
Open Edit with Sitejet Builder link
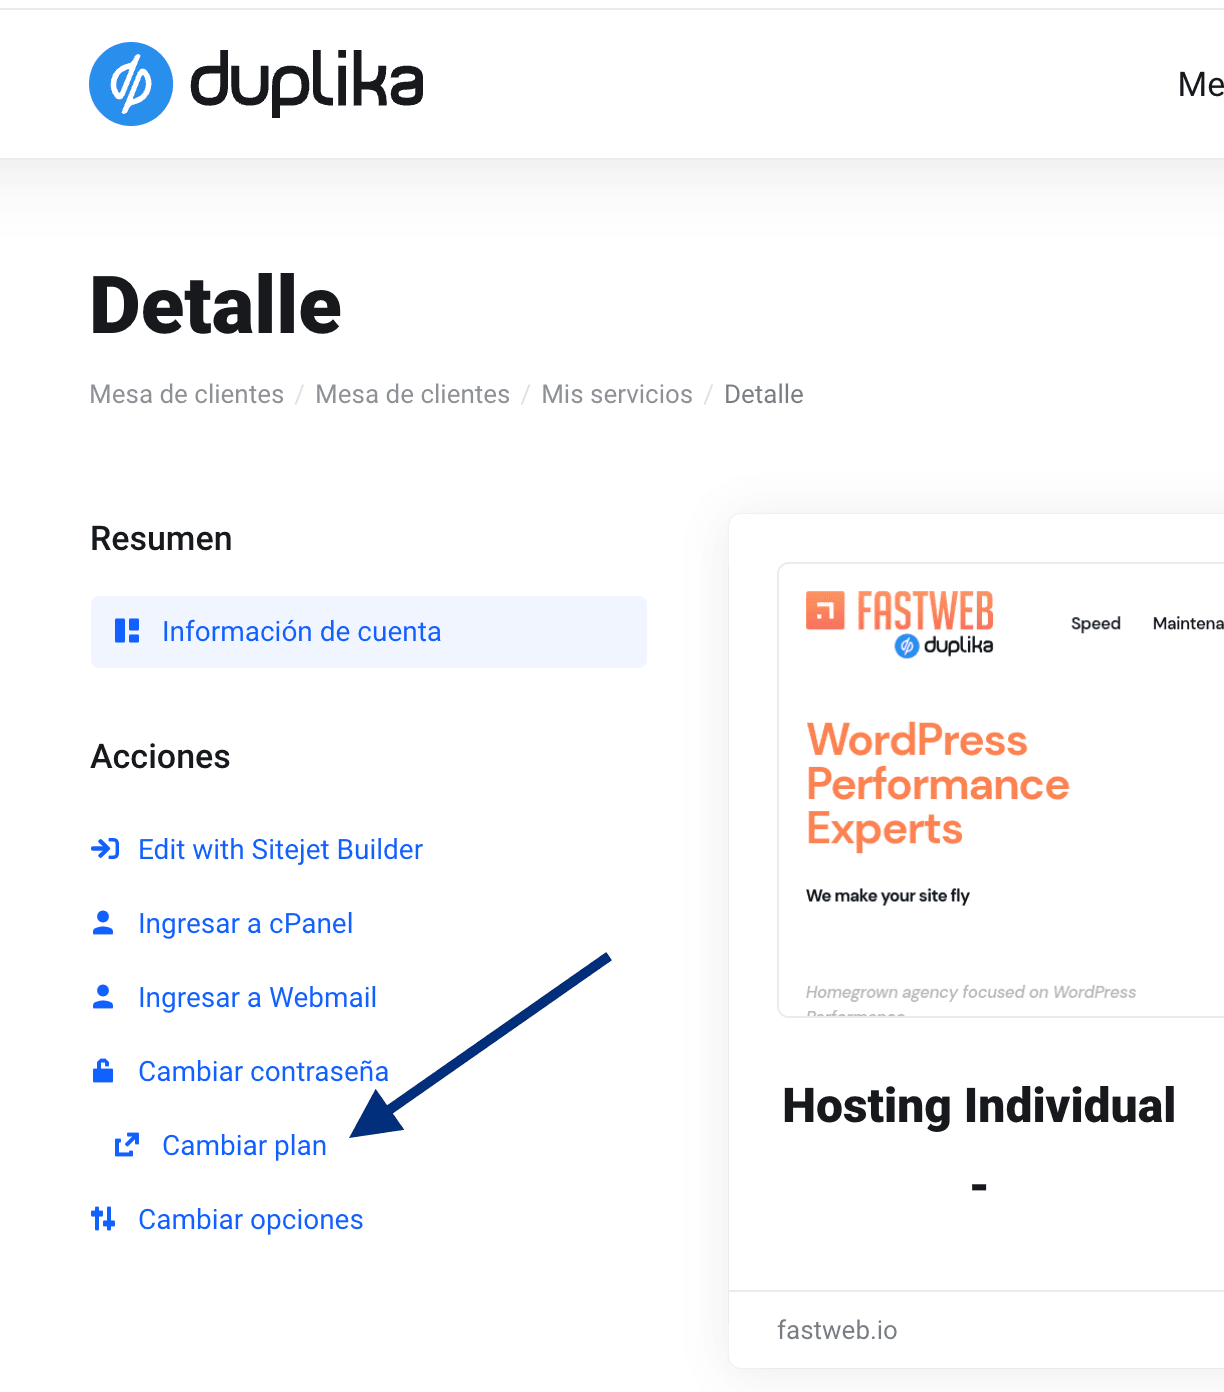pos(280,849)
